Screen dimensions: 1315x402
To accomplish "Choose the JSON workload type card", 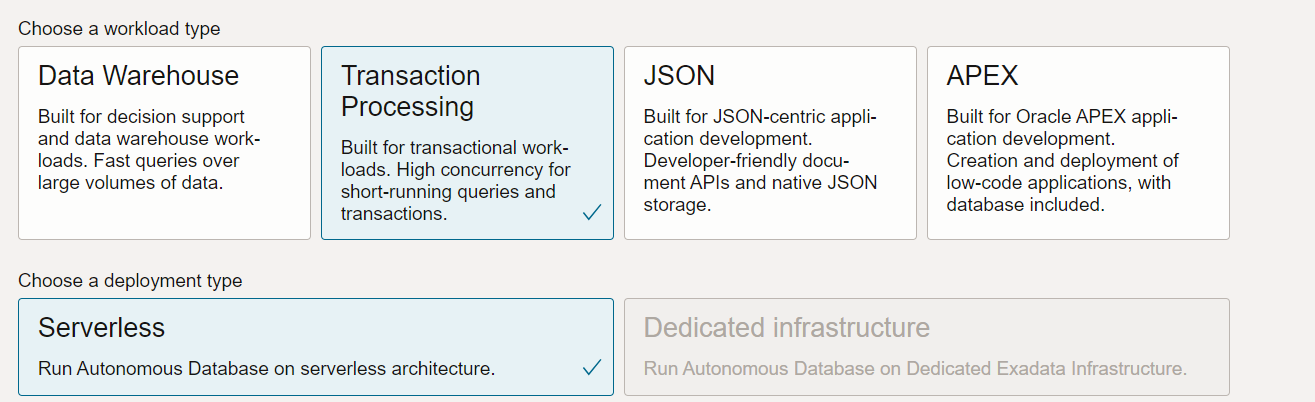I will 770,143.
